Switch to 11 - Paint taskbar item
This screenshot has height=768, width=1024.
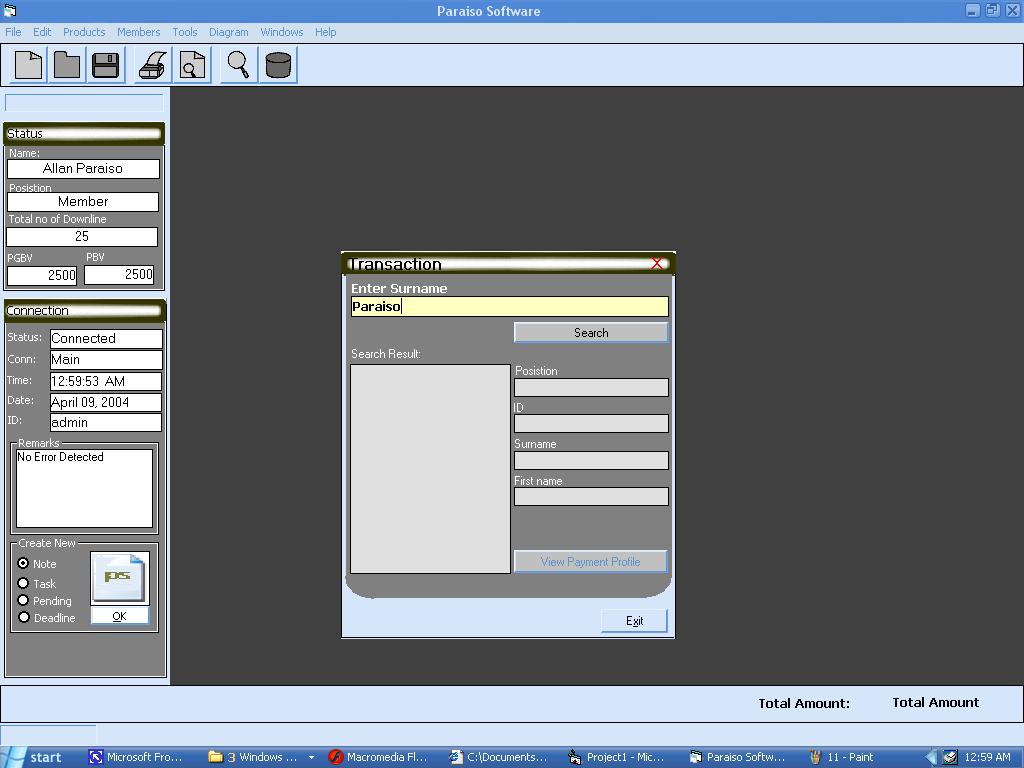[842, 758]
